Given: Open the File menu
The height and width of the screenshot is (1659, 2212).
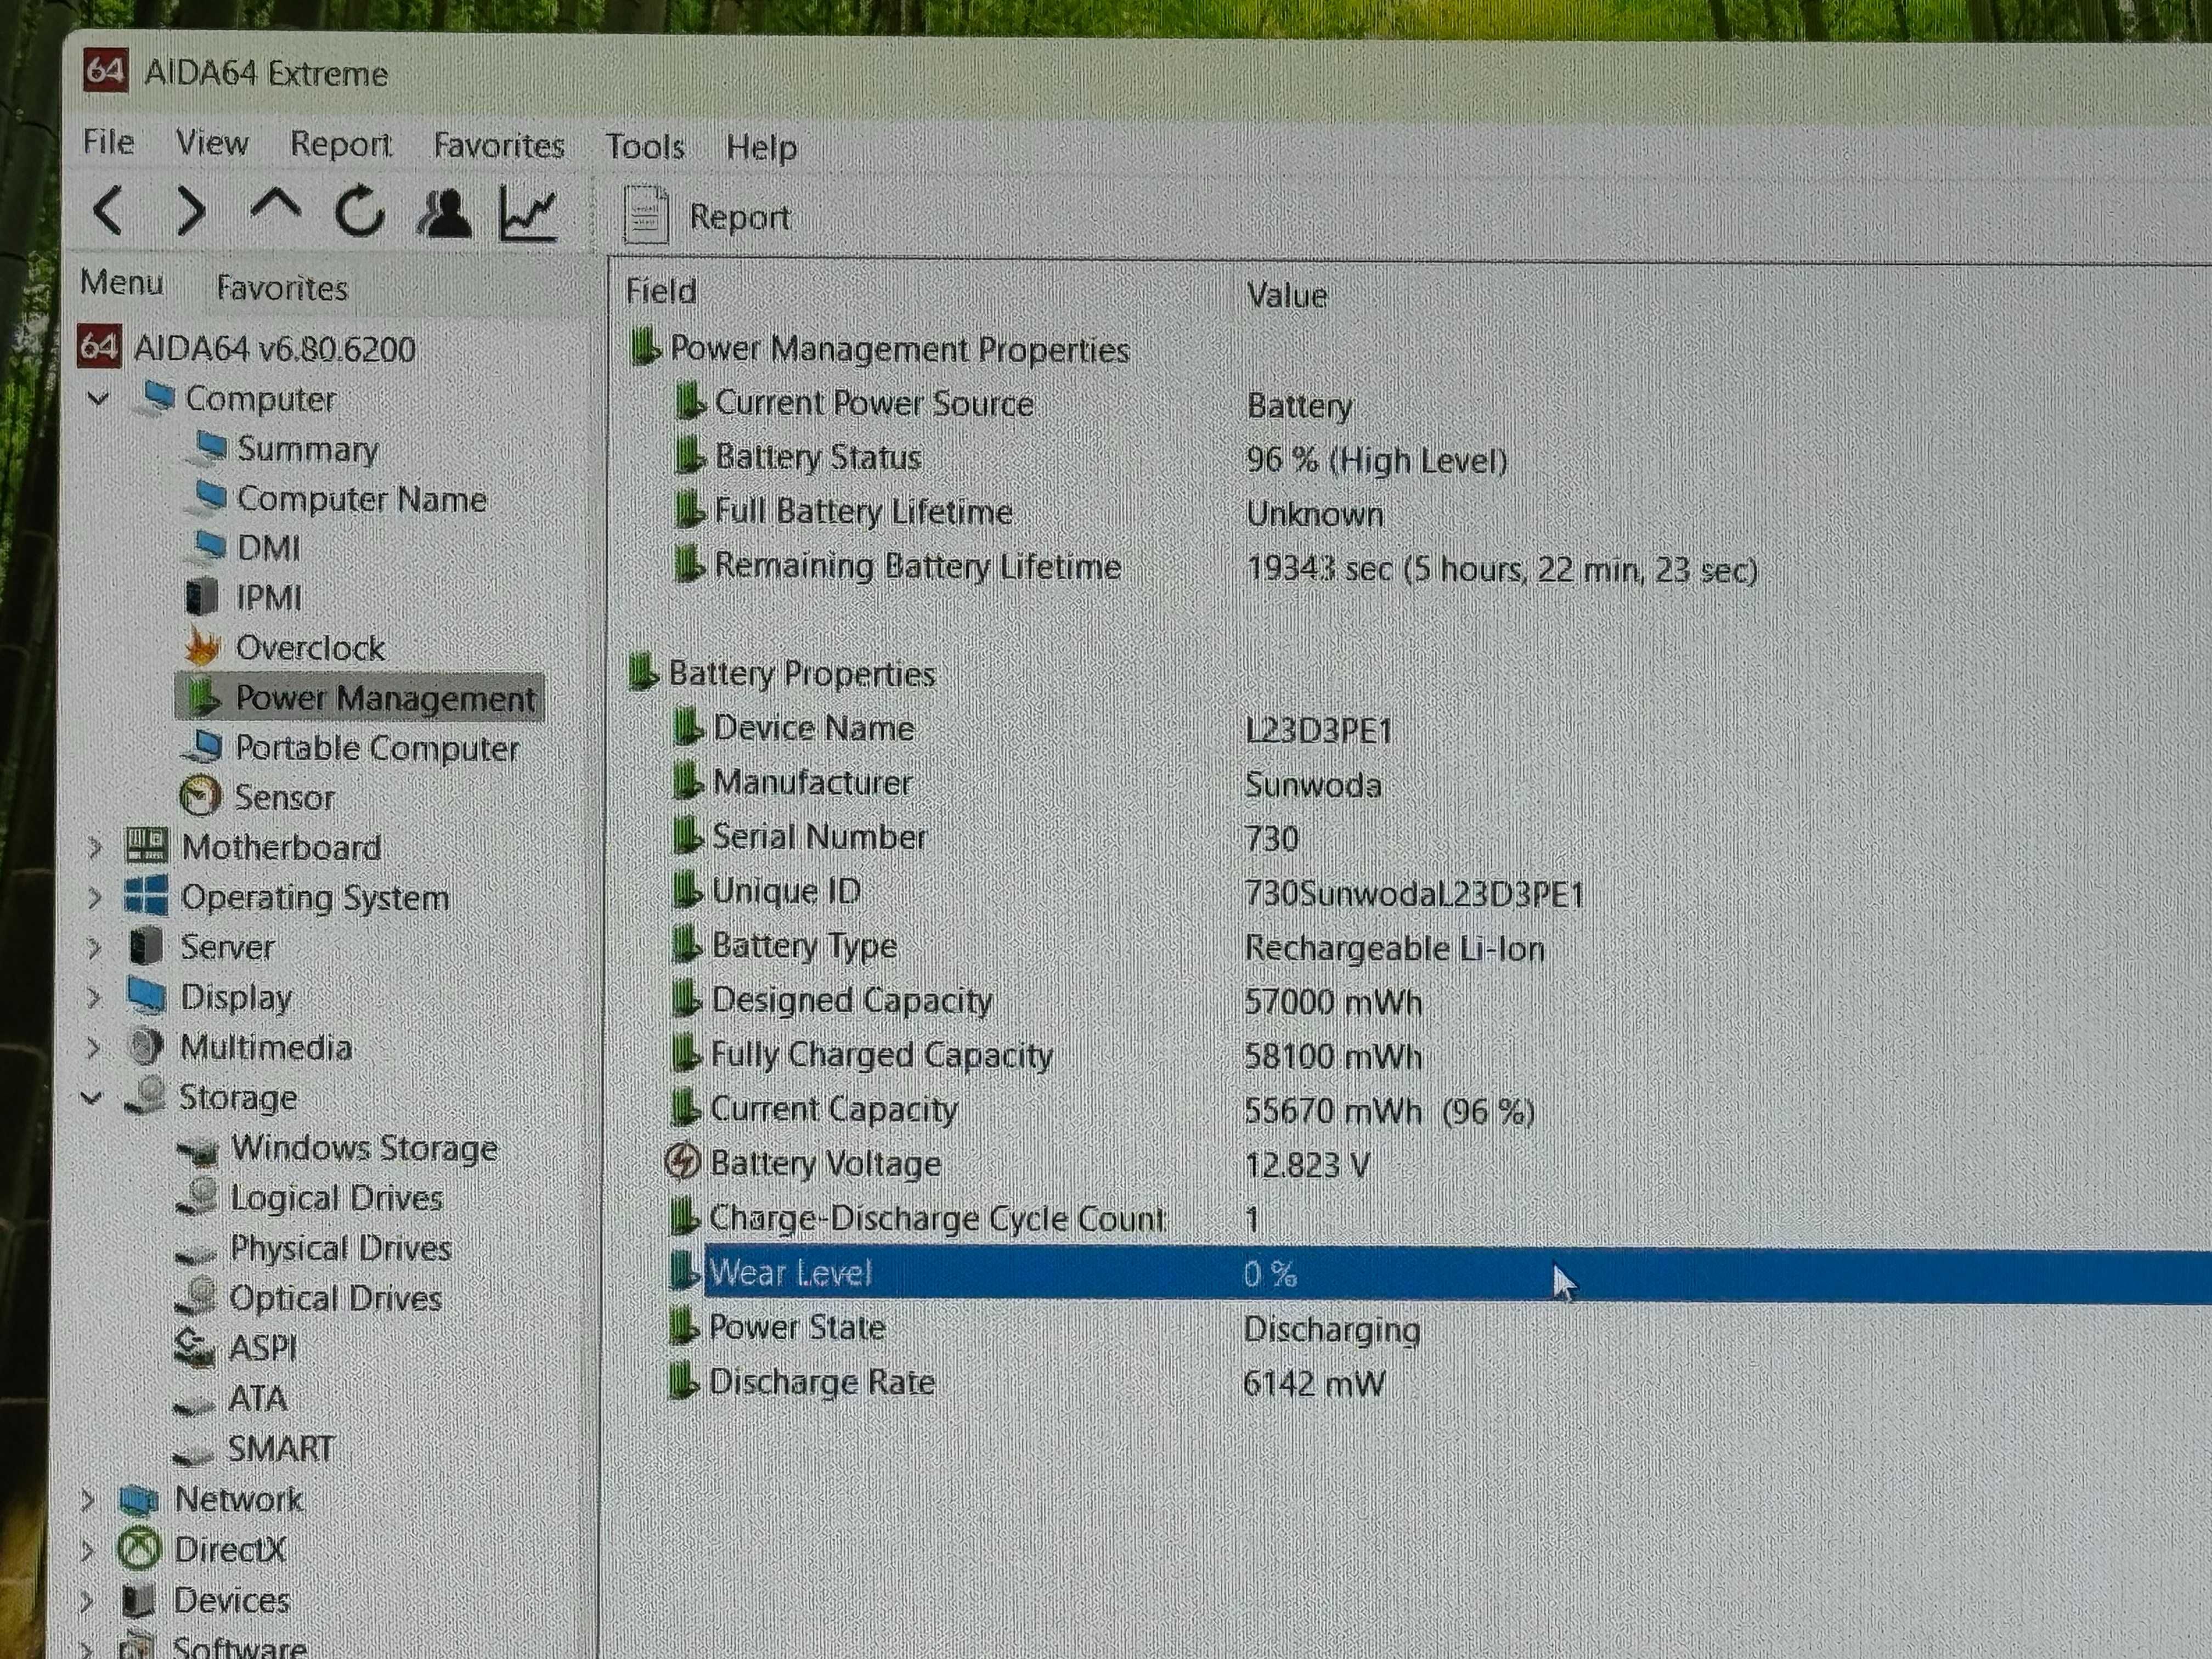Looking at the screenshot, I should 108,142.
